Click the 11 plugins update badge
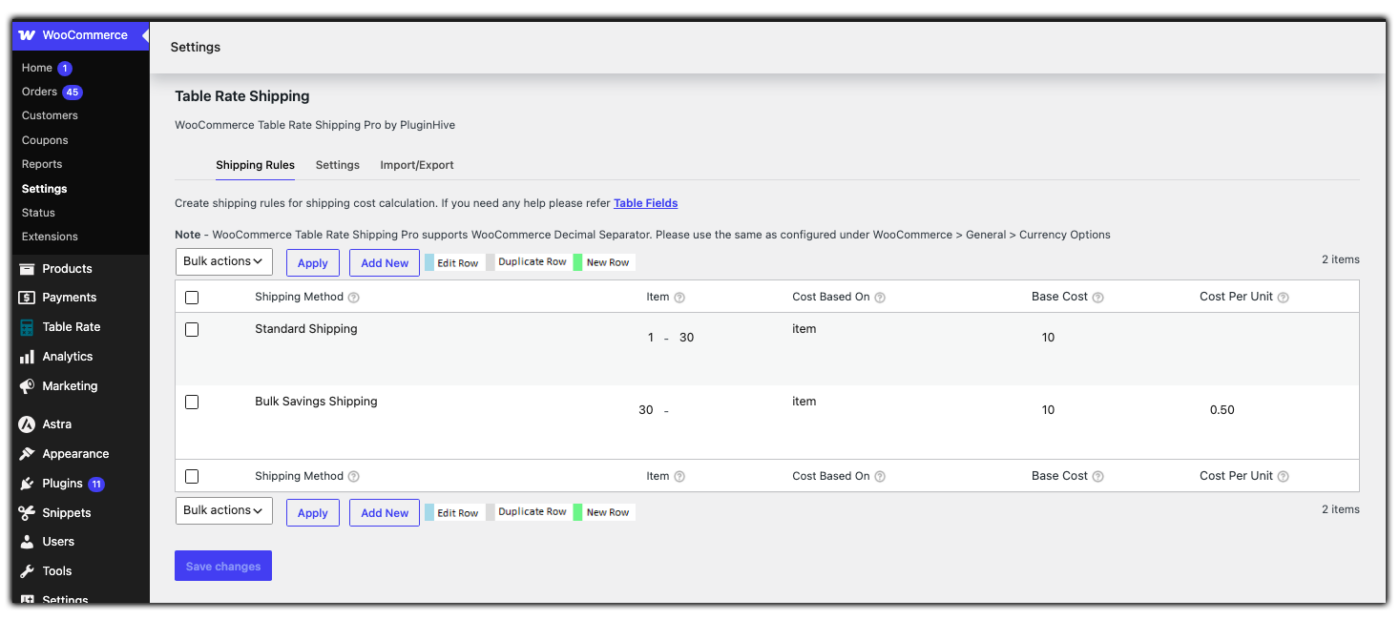1400x620 pixels. click(96, 484)
